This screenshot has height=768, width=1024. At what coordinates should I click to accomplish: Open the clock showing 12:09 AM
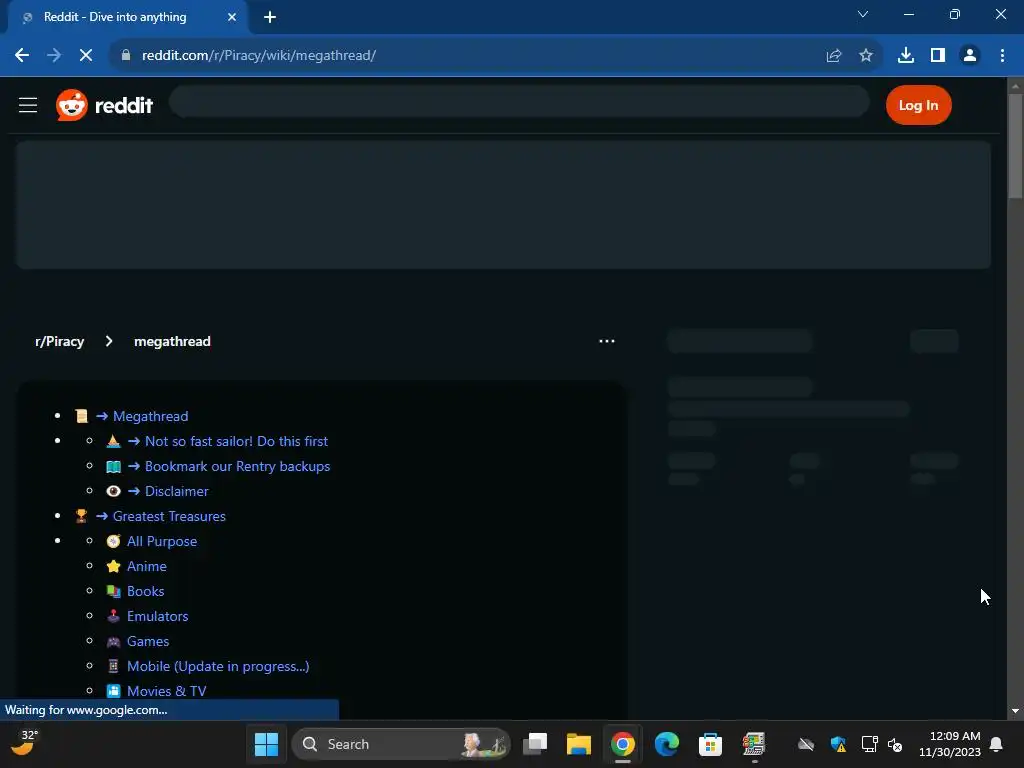pyautogui.click(x=950, y=744)
